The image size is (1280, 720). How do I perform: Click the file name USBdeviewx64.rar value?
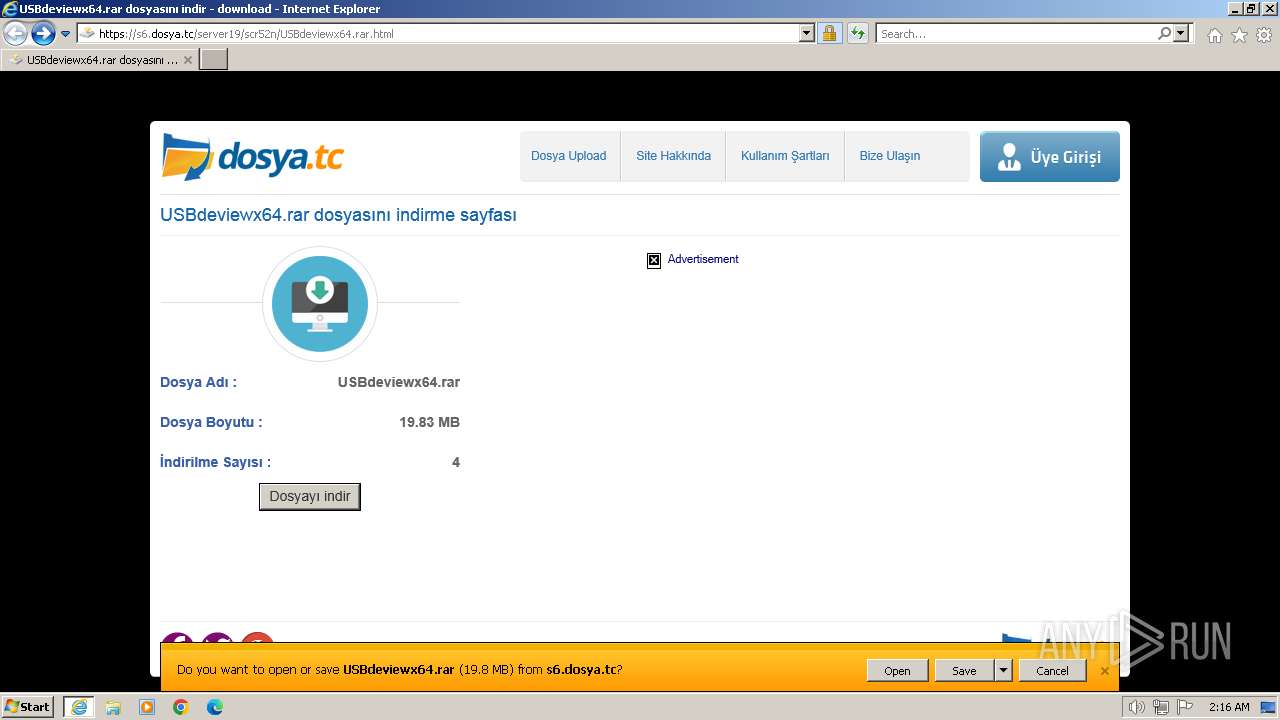coord(399,382)
